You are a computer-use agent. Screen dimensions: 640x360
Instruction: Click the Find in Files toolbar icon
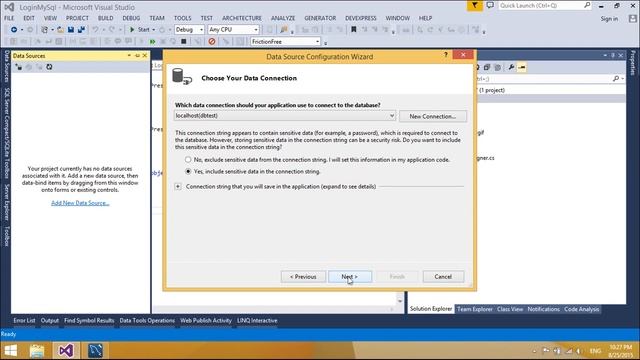[284, 30]
